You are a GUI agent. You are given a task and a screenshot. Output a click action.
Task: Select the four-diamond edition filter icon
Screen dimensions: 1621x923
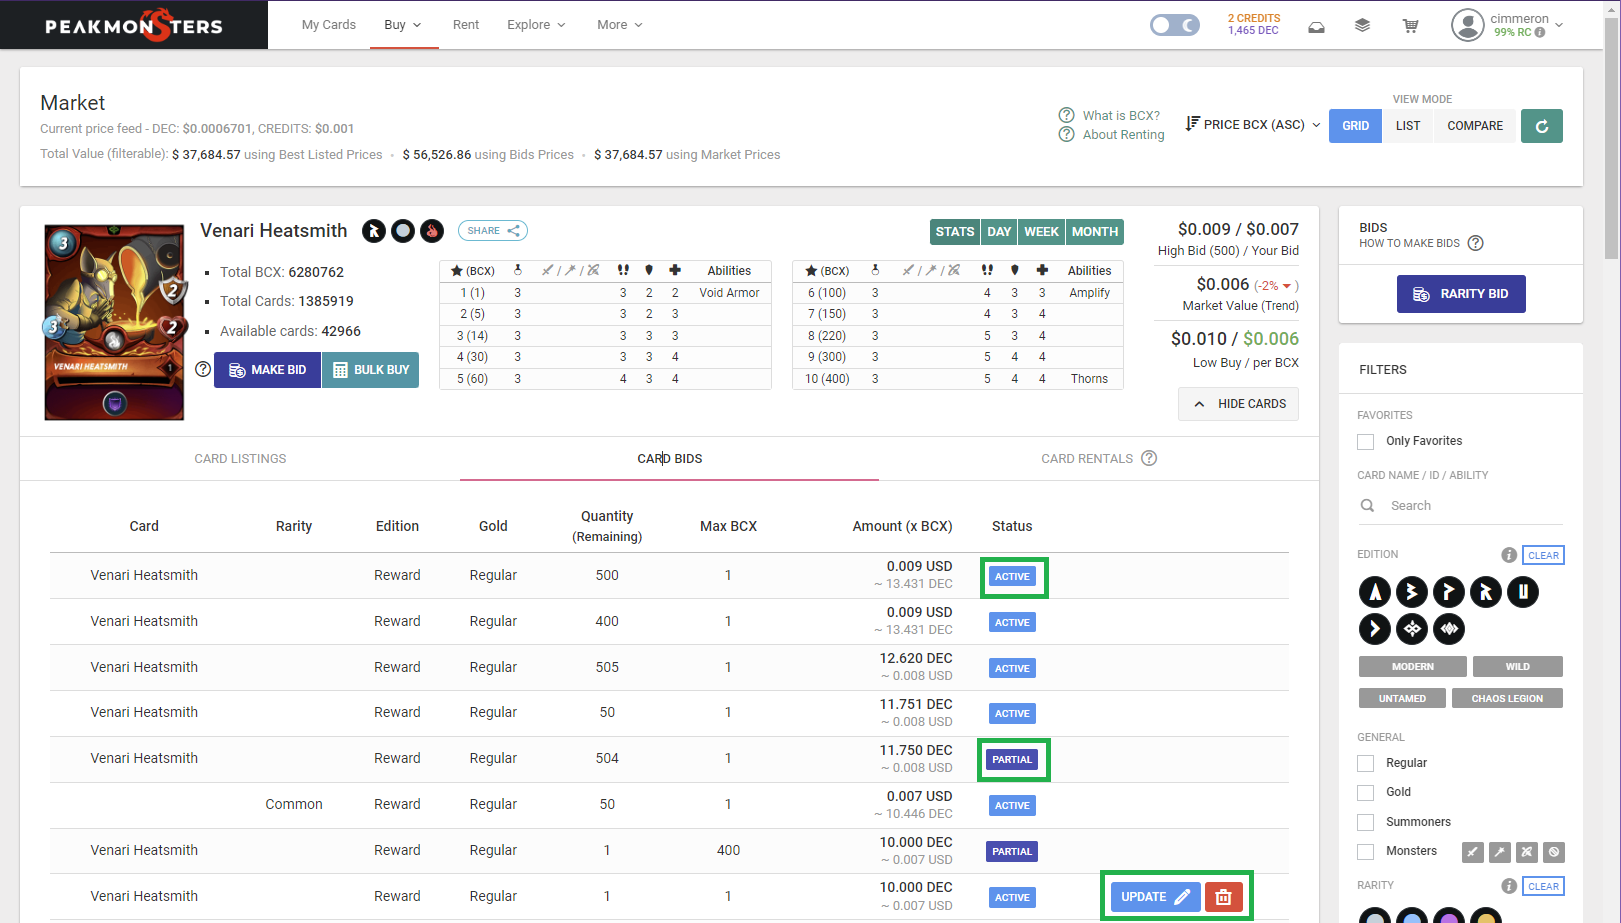tap(1412, 629)
